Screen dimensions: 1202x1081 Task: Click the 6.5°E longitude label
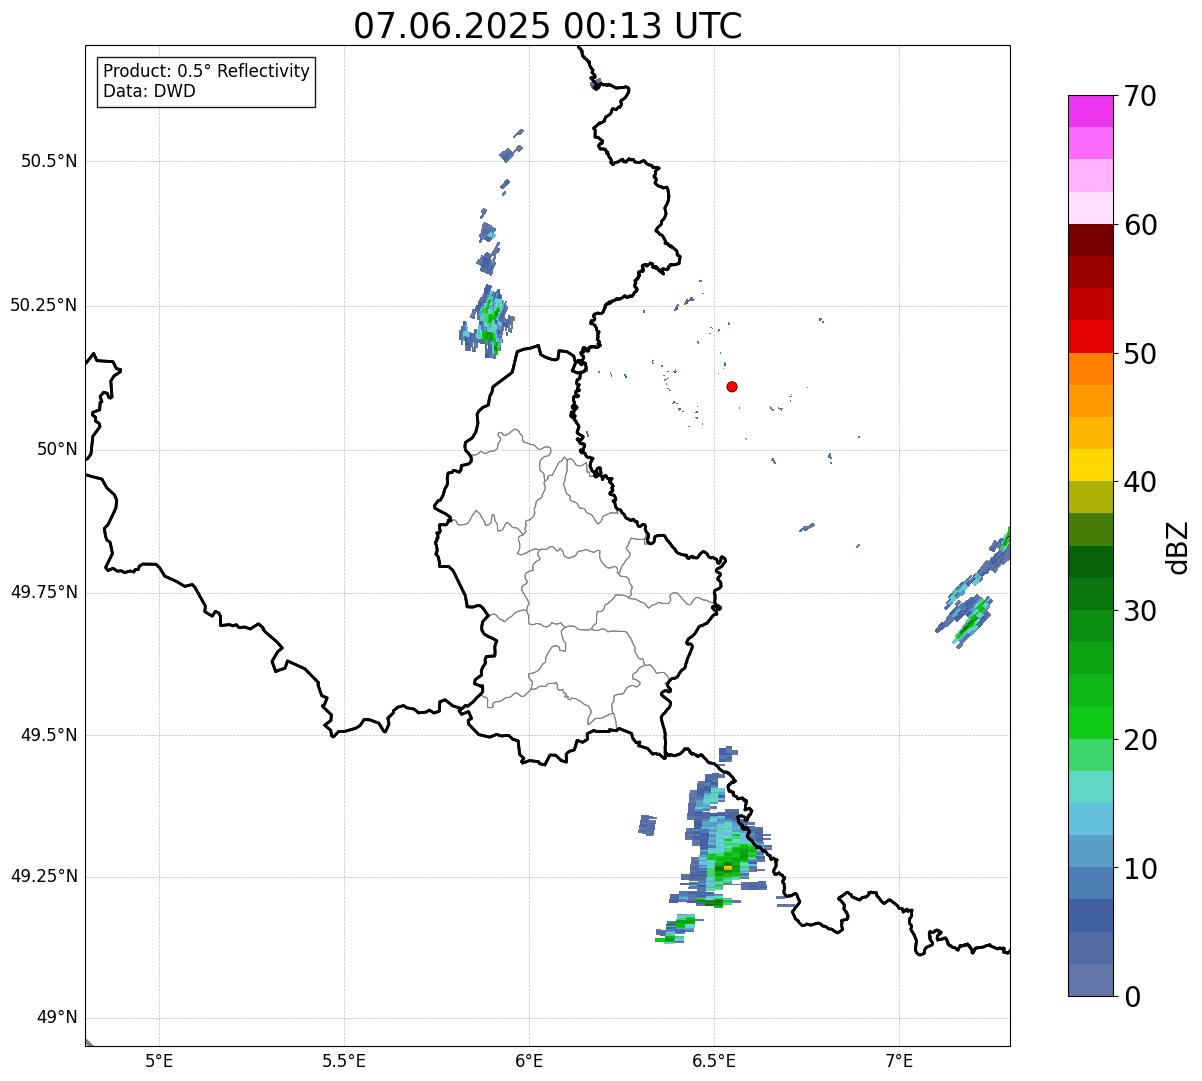click(x=714, y=1060)
